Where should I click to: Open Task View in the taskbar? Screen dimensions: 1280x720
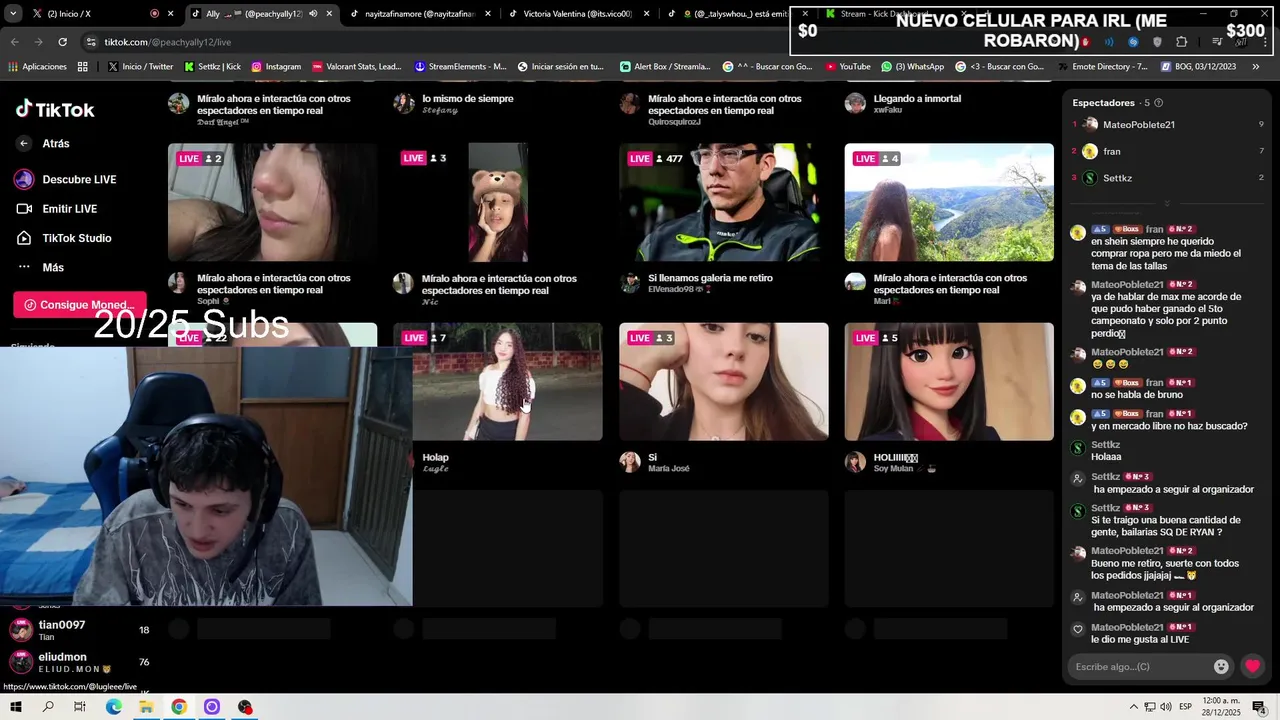click(80, 707)
